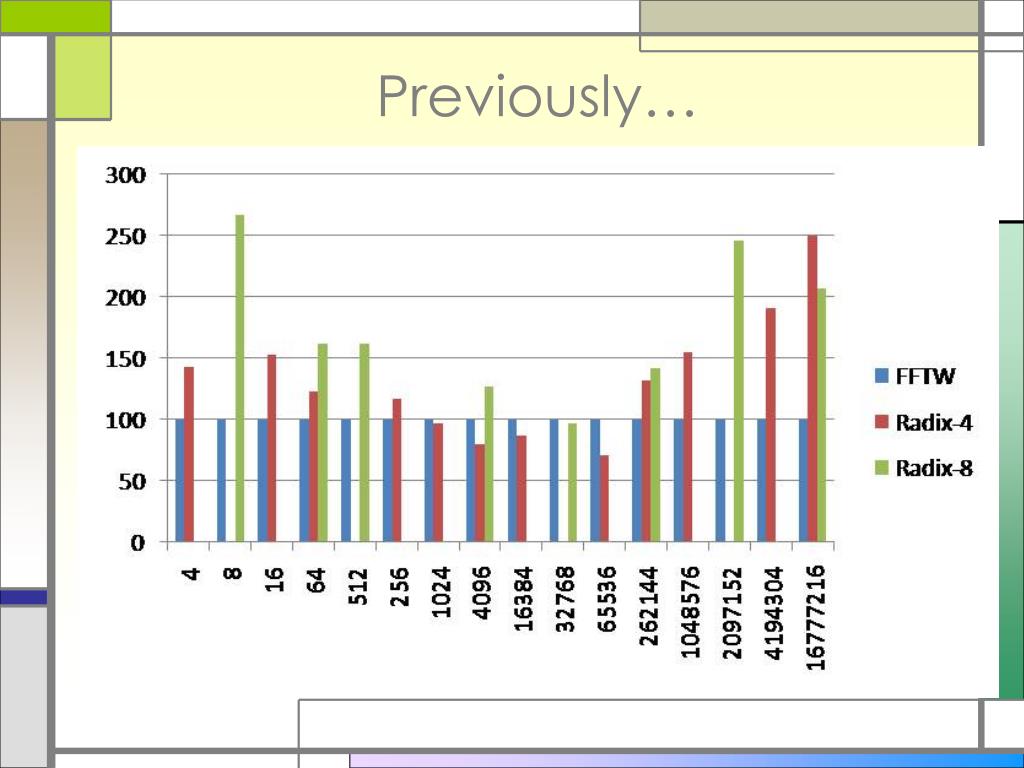Click the x-axis label 16777216

tap(816, 618)
